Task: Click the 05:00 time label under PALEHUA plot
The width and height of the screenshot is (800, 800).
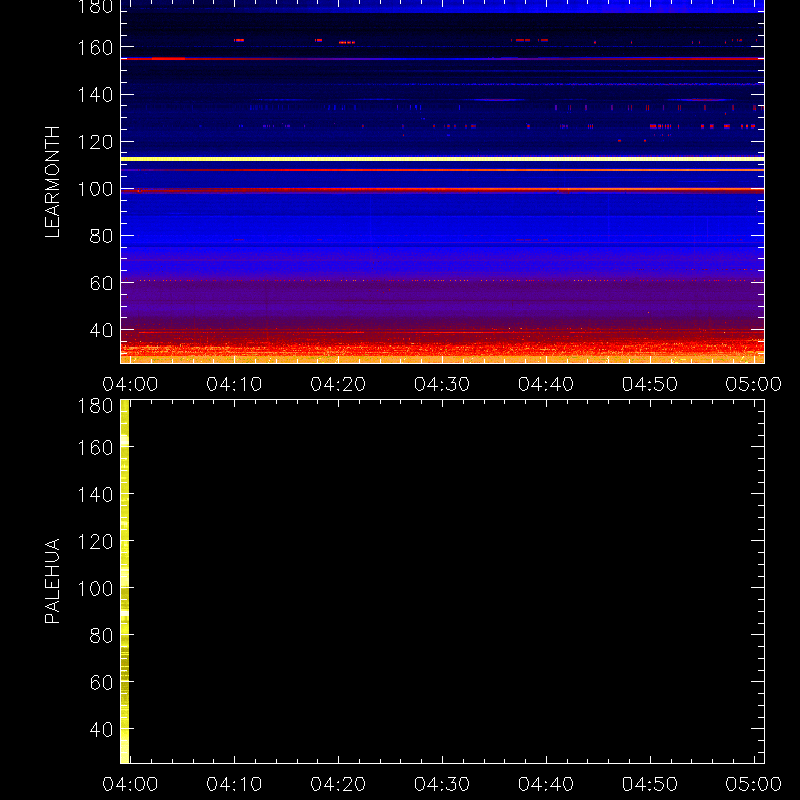Action: pos(754,784)
